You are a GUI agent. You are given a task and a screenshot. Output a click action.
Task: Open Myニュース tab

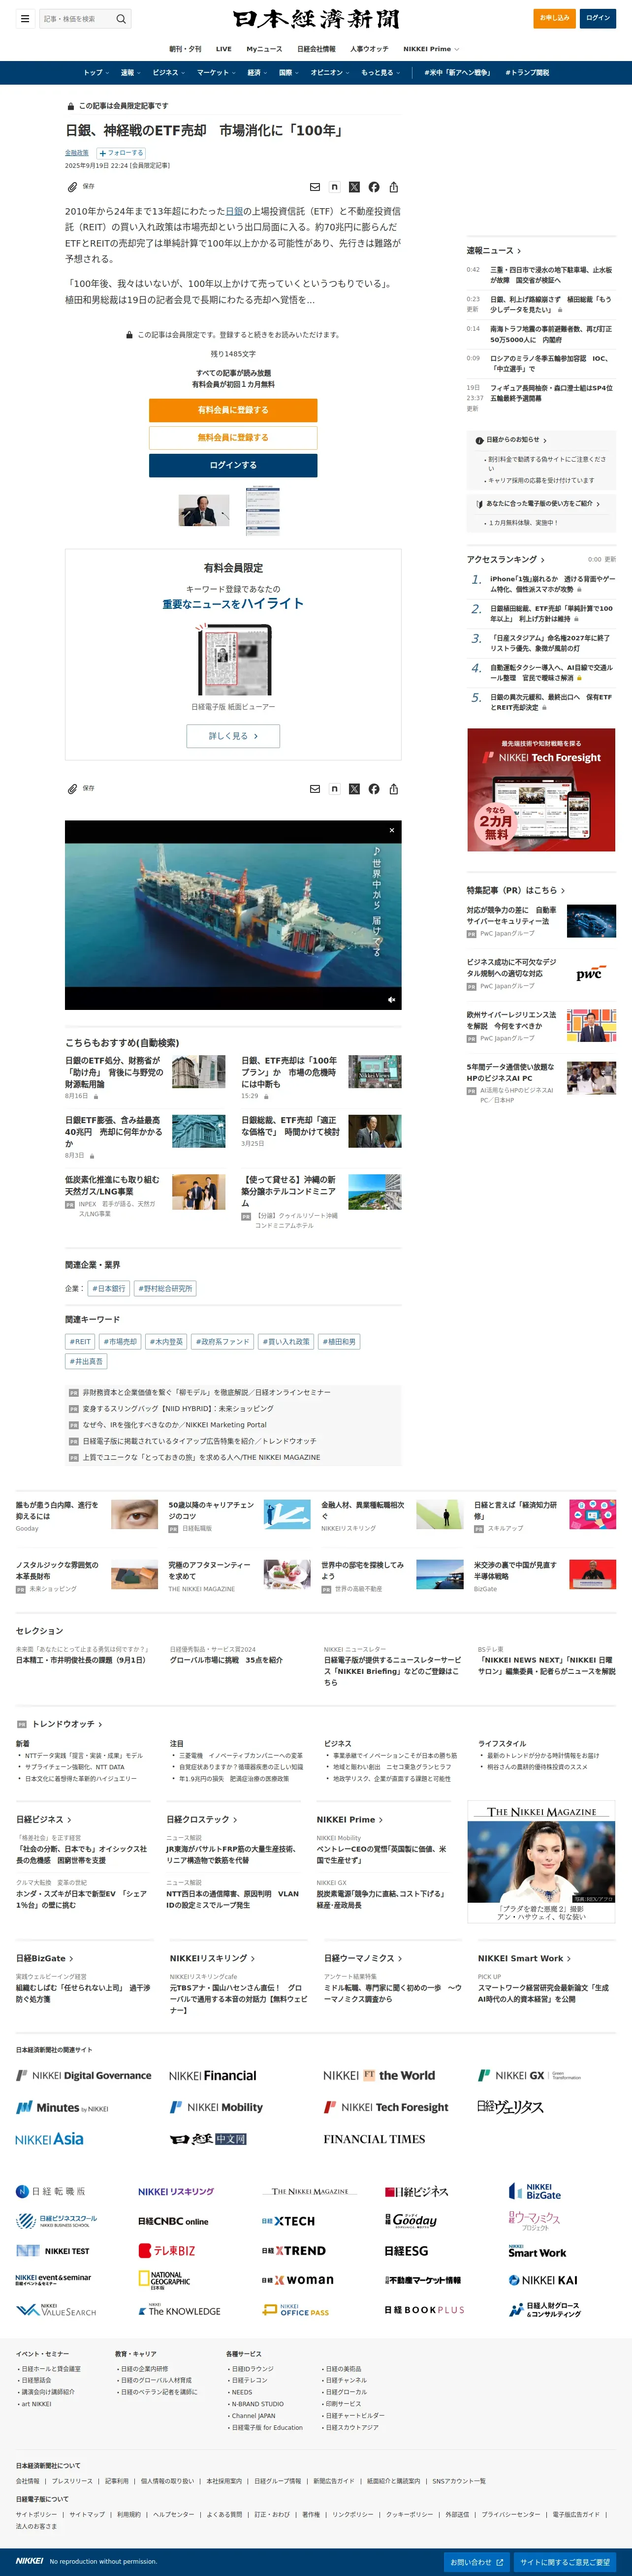point(264,49)
